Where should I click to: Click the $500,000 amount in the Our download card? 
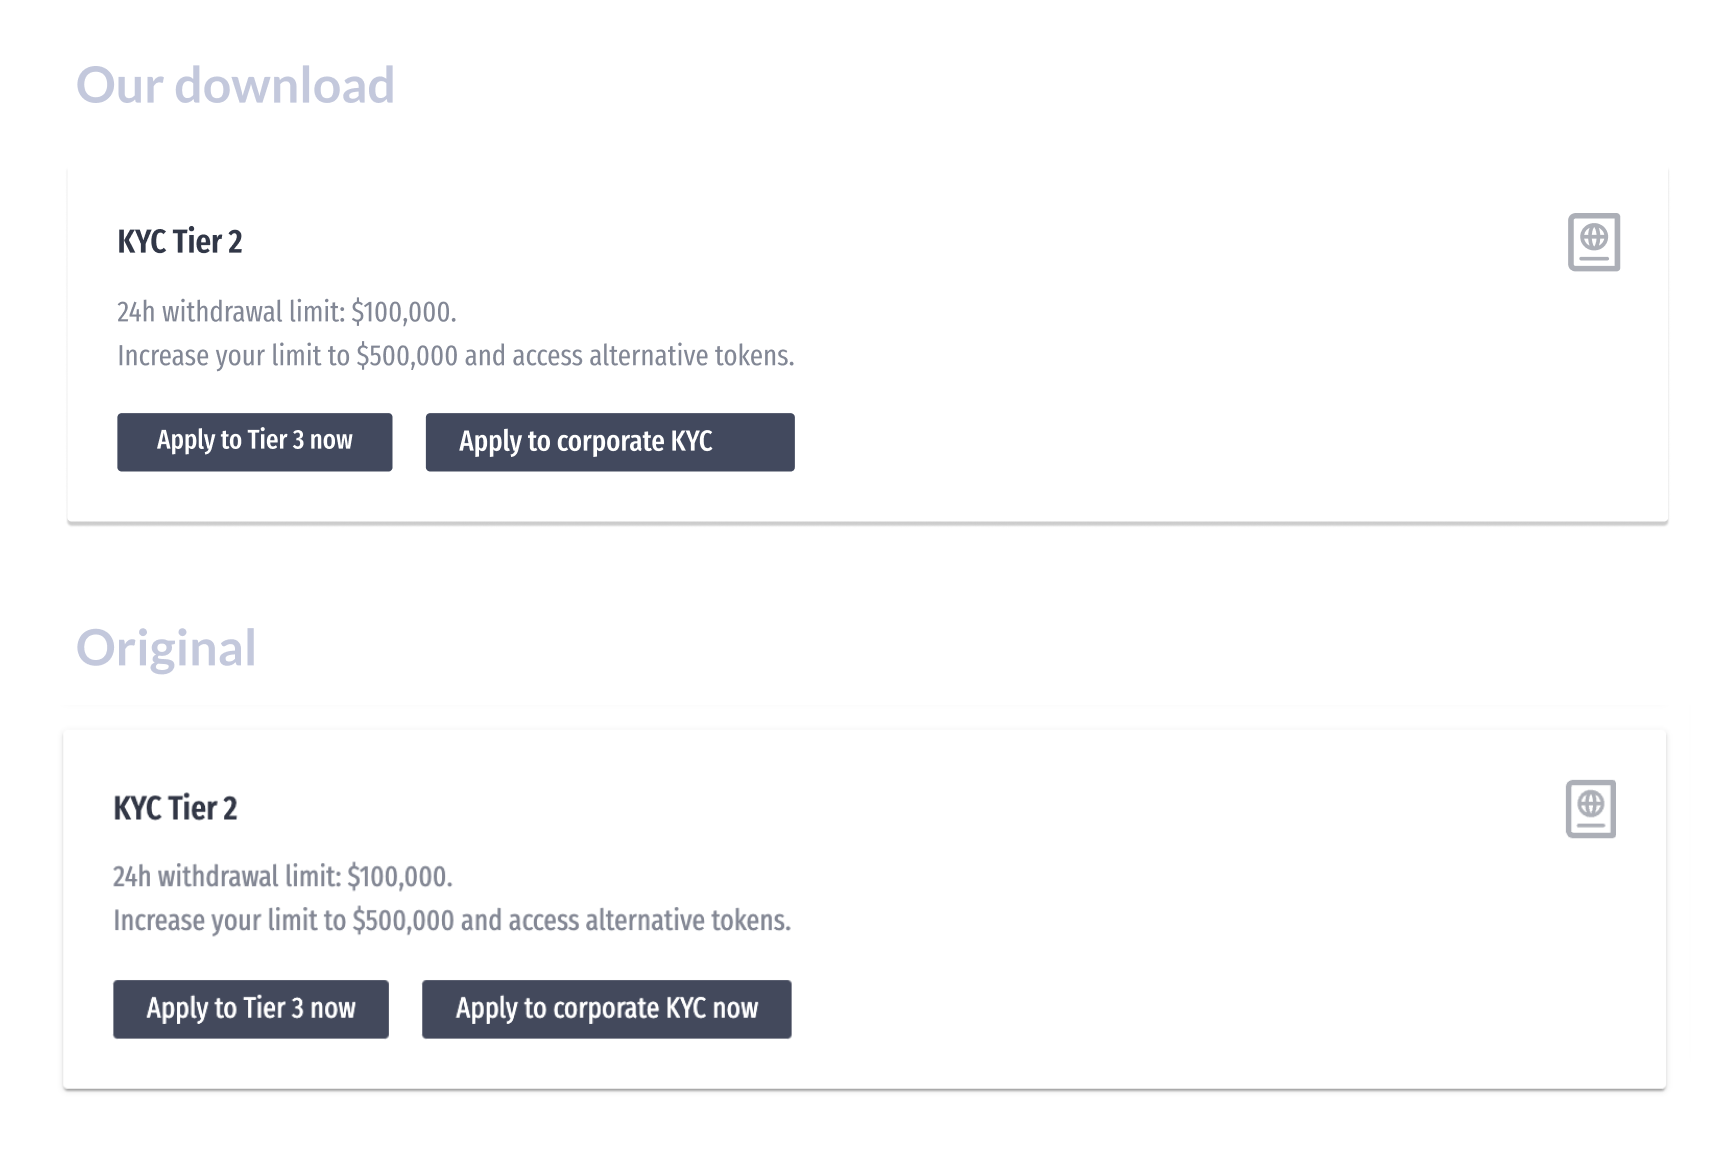tap(407, 356)
